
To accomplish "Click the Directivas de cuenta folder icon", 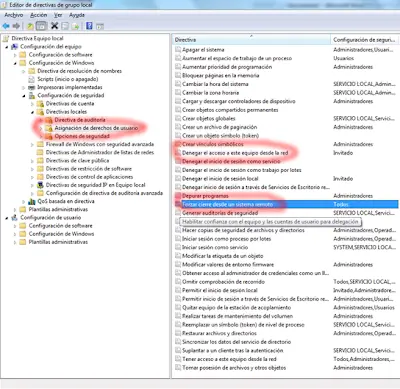I will click(x=40, y=104).
